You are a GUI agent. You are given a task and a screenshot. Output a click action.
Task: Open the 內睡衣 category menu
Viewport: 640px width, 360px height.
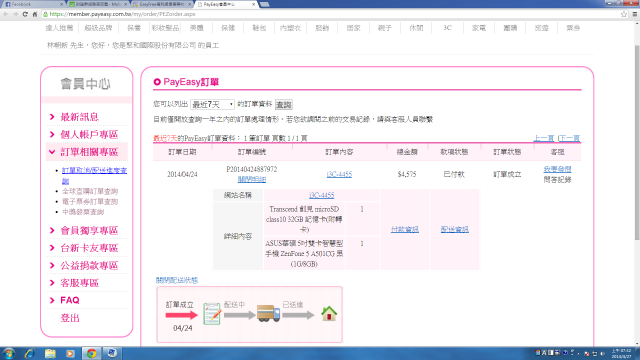click(290, 28)
